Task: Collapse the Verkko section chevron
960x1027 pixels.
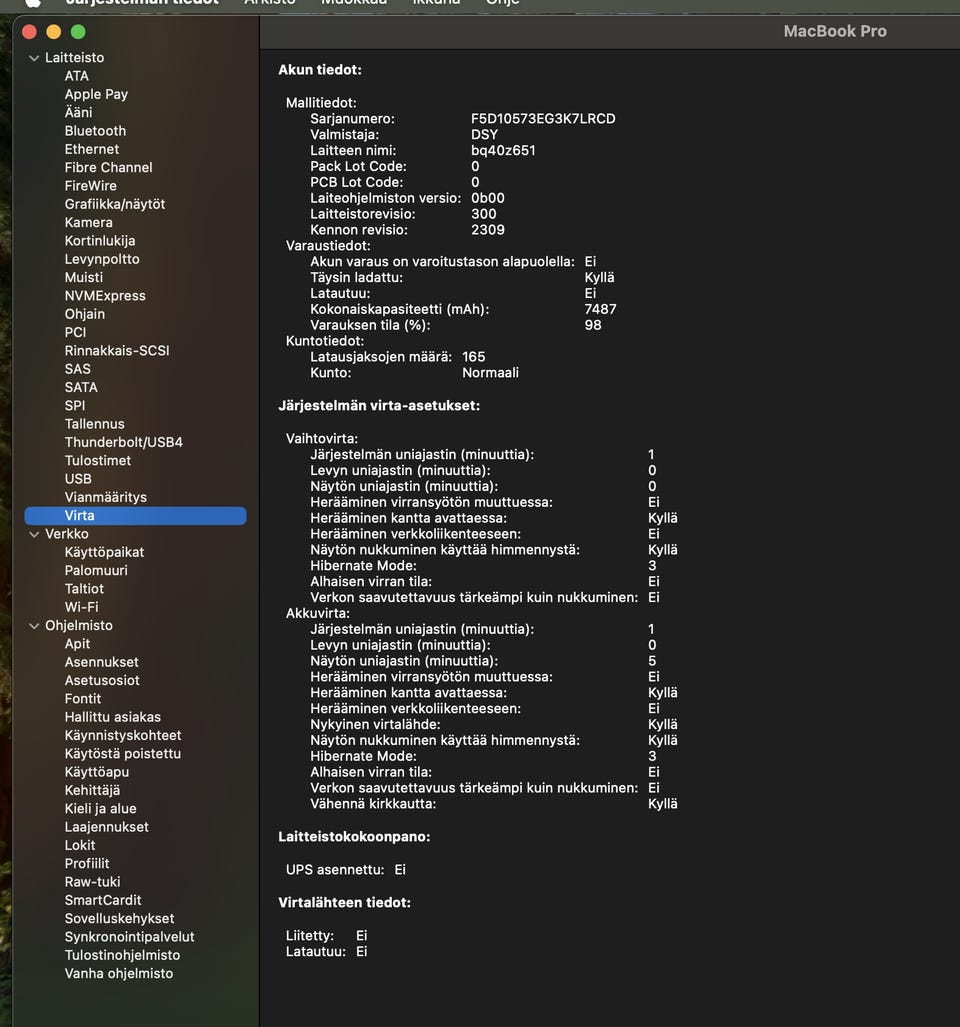Action: pos(34,534)
